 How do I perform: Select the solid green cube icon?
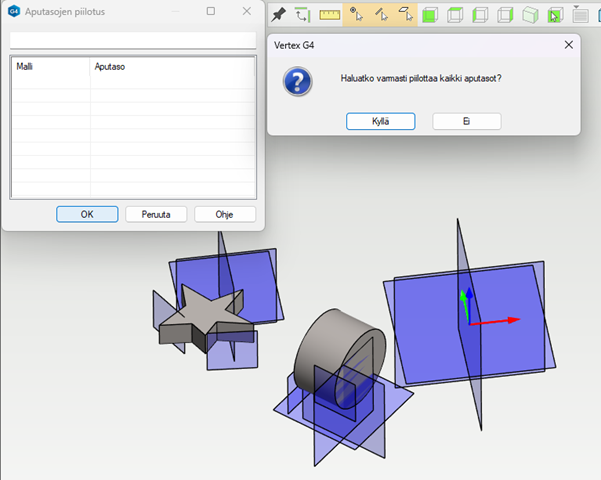(431, 15)
